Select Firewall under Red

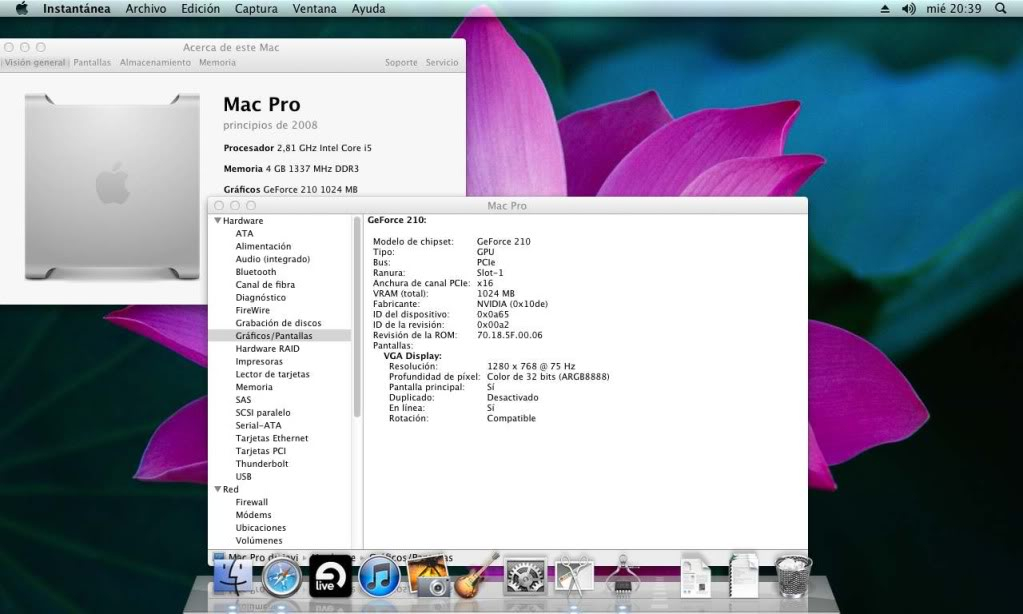[251, 502]
